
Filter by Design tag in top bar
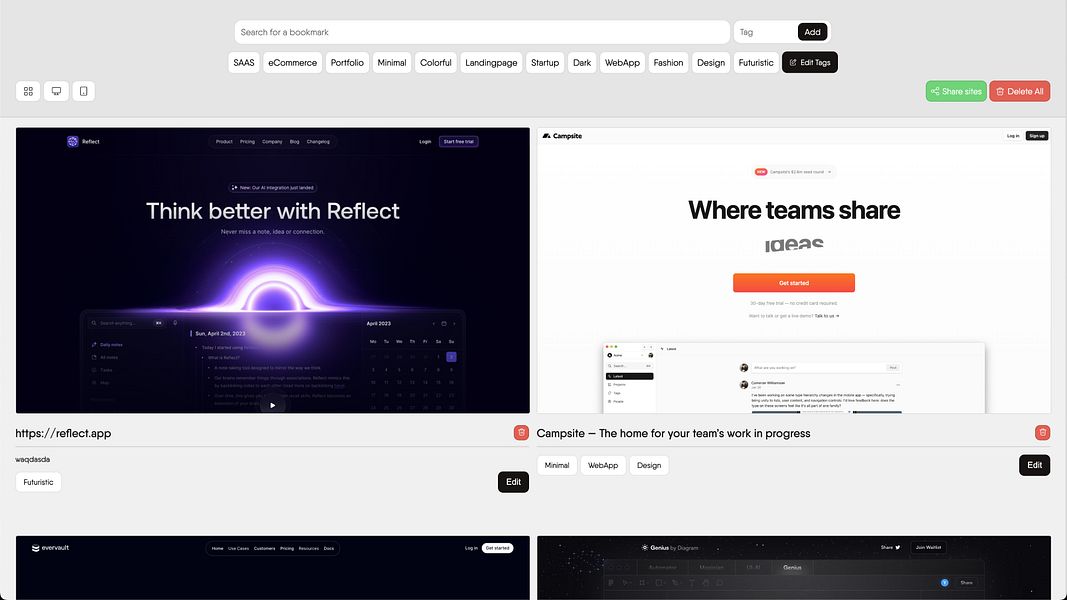click(711, 63)
